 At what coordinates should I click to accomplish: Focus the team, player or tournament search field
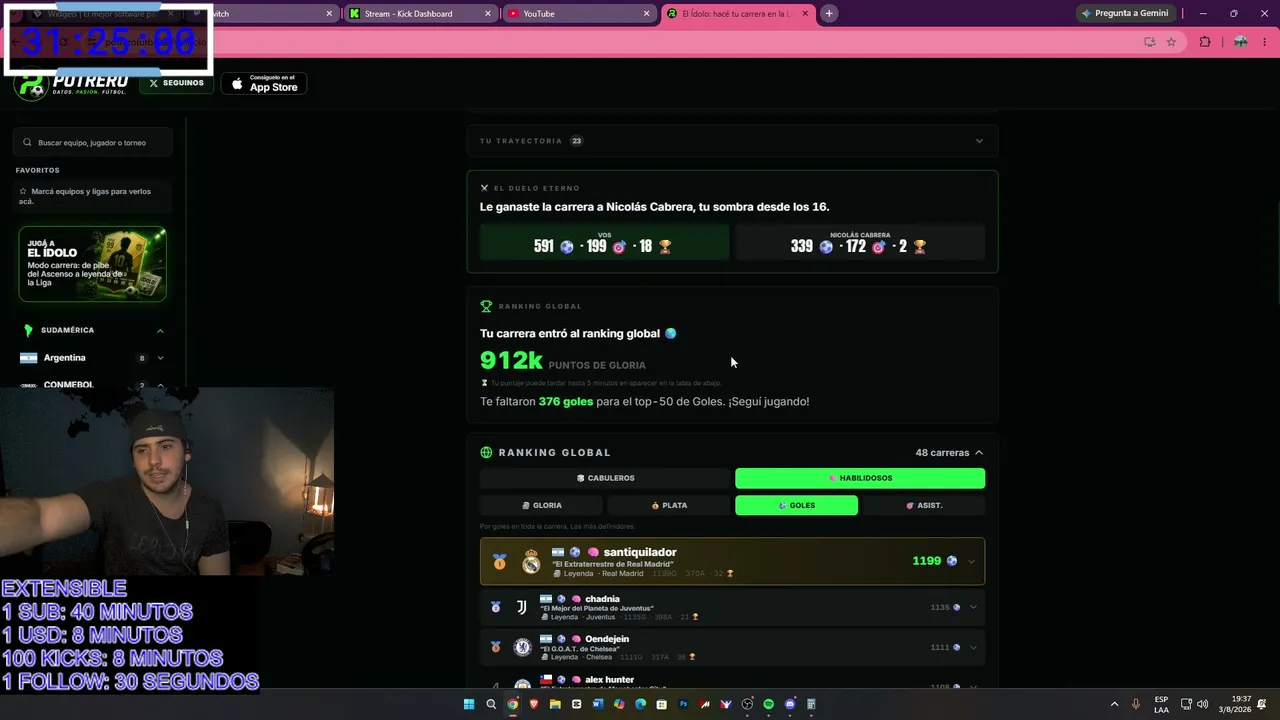[93, 143]
